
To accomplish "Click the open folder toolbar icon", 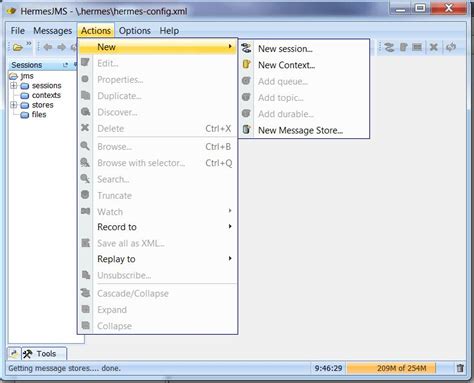I will click(x=17, y=48).
